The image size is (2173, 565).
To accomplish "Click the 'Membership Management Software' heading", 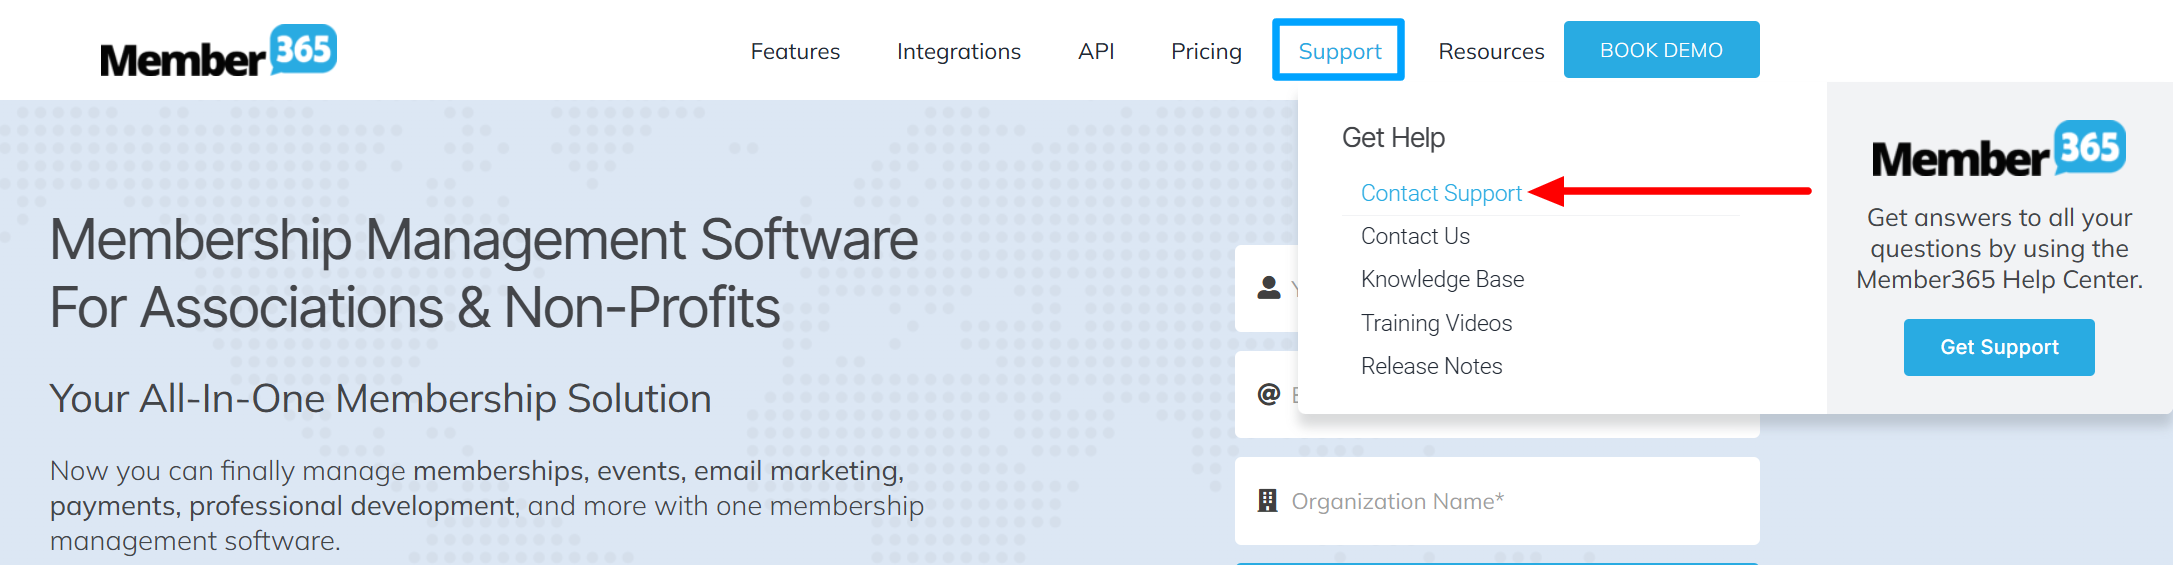I will coord(484,273).
